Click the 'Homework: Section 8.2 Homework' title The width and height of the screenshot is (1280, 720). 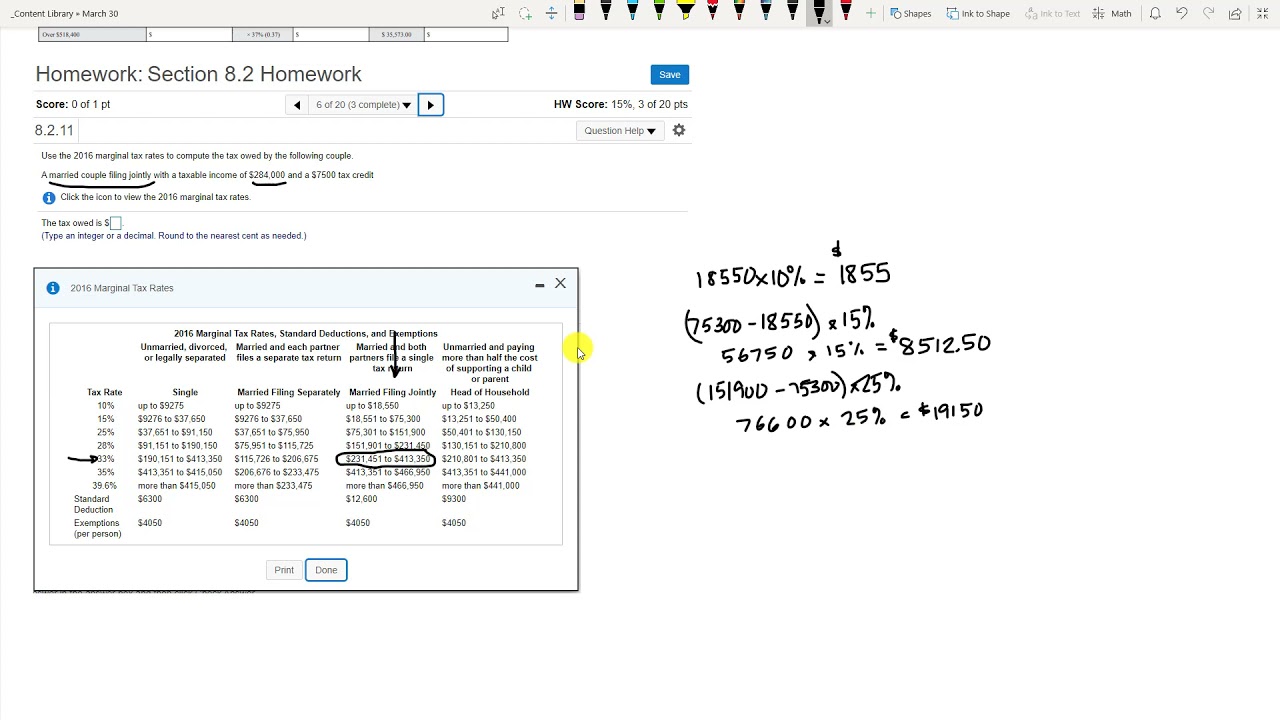199,74
